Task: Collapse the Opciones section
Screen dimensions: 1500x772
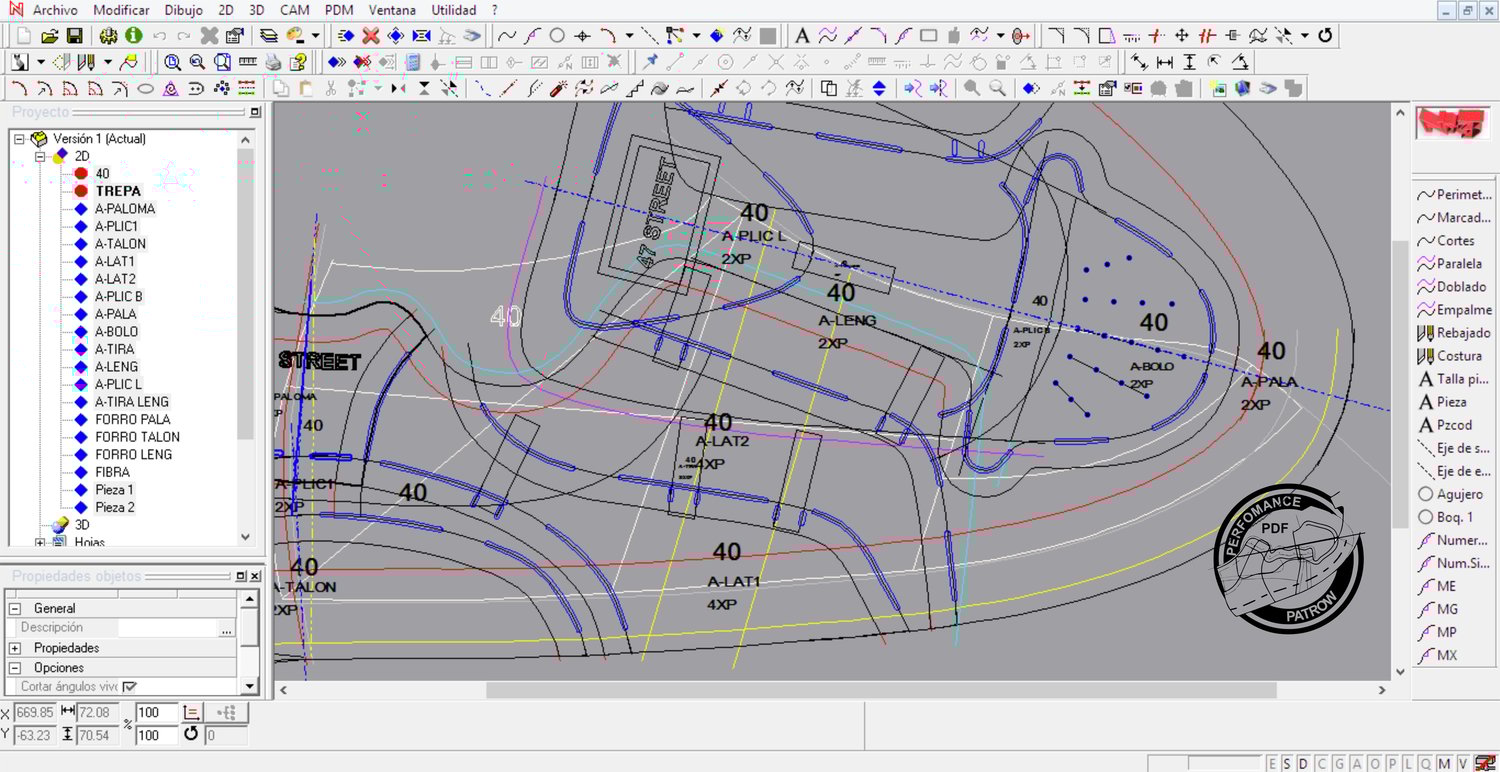Action: (15, 667)
